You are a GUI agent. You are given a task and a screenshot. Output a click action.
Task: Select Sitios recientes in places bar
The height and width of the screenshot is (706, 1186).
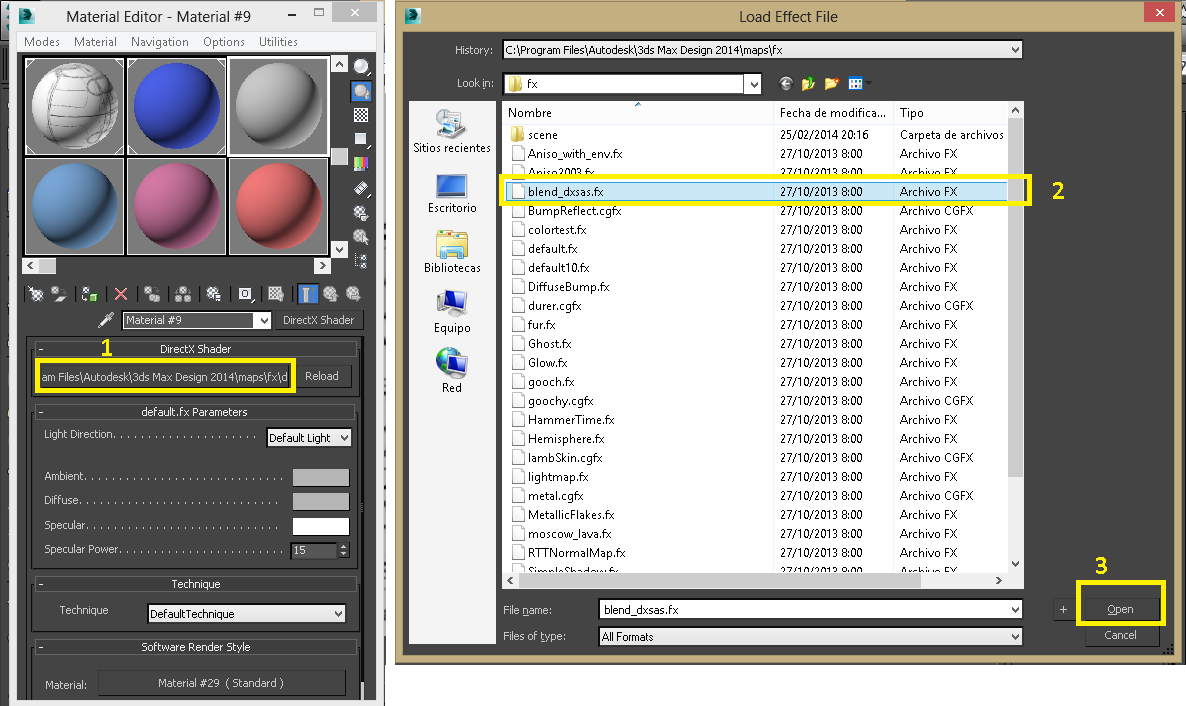coord(452,131)
